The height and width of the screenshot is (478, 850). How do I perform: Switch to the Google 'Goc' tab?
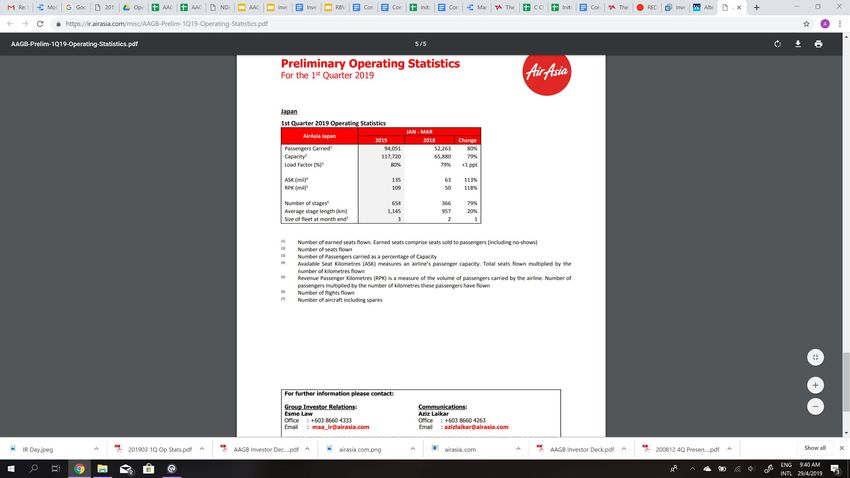[x=75, y=8]
